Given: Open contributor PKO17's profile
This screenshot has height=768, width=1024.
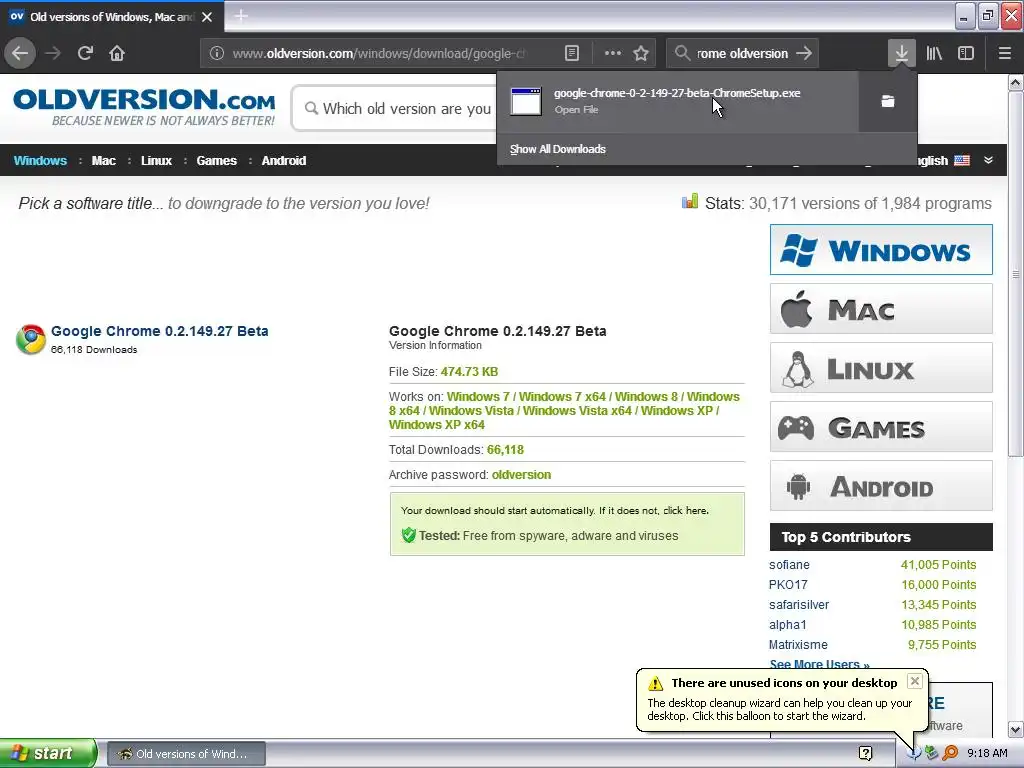Looking at the screenshot, I should click(788, 584).
